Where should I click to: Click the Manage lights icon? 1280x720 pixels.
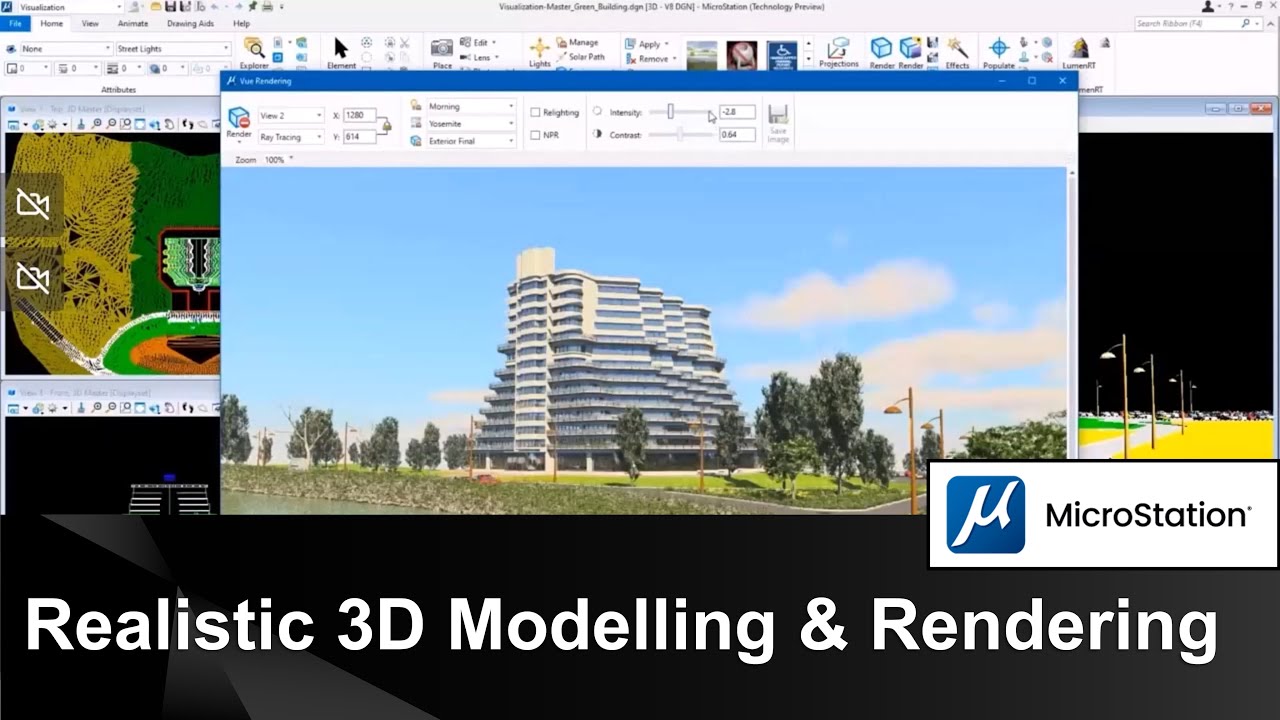[562, 43]
